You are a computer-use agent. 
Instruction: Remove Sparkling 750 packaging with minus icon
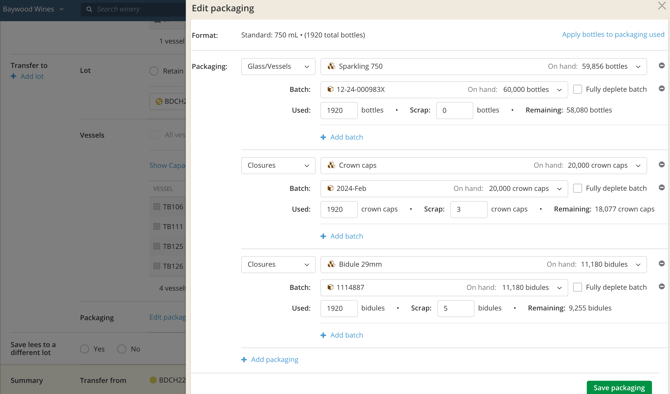661,65
